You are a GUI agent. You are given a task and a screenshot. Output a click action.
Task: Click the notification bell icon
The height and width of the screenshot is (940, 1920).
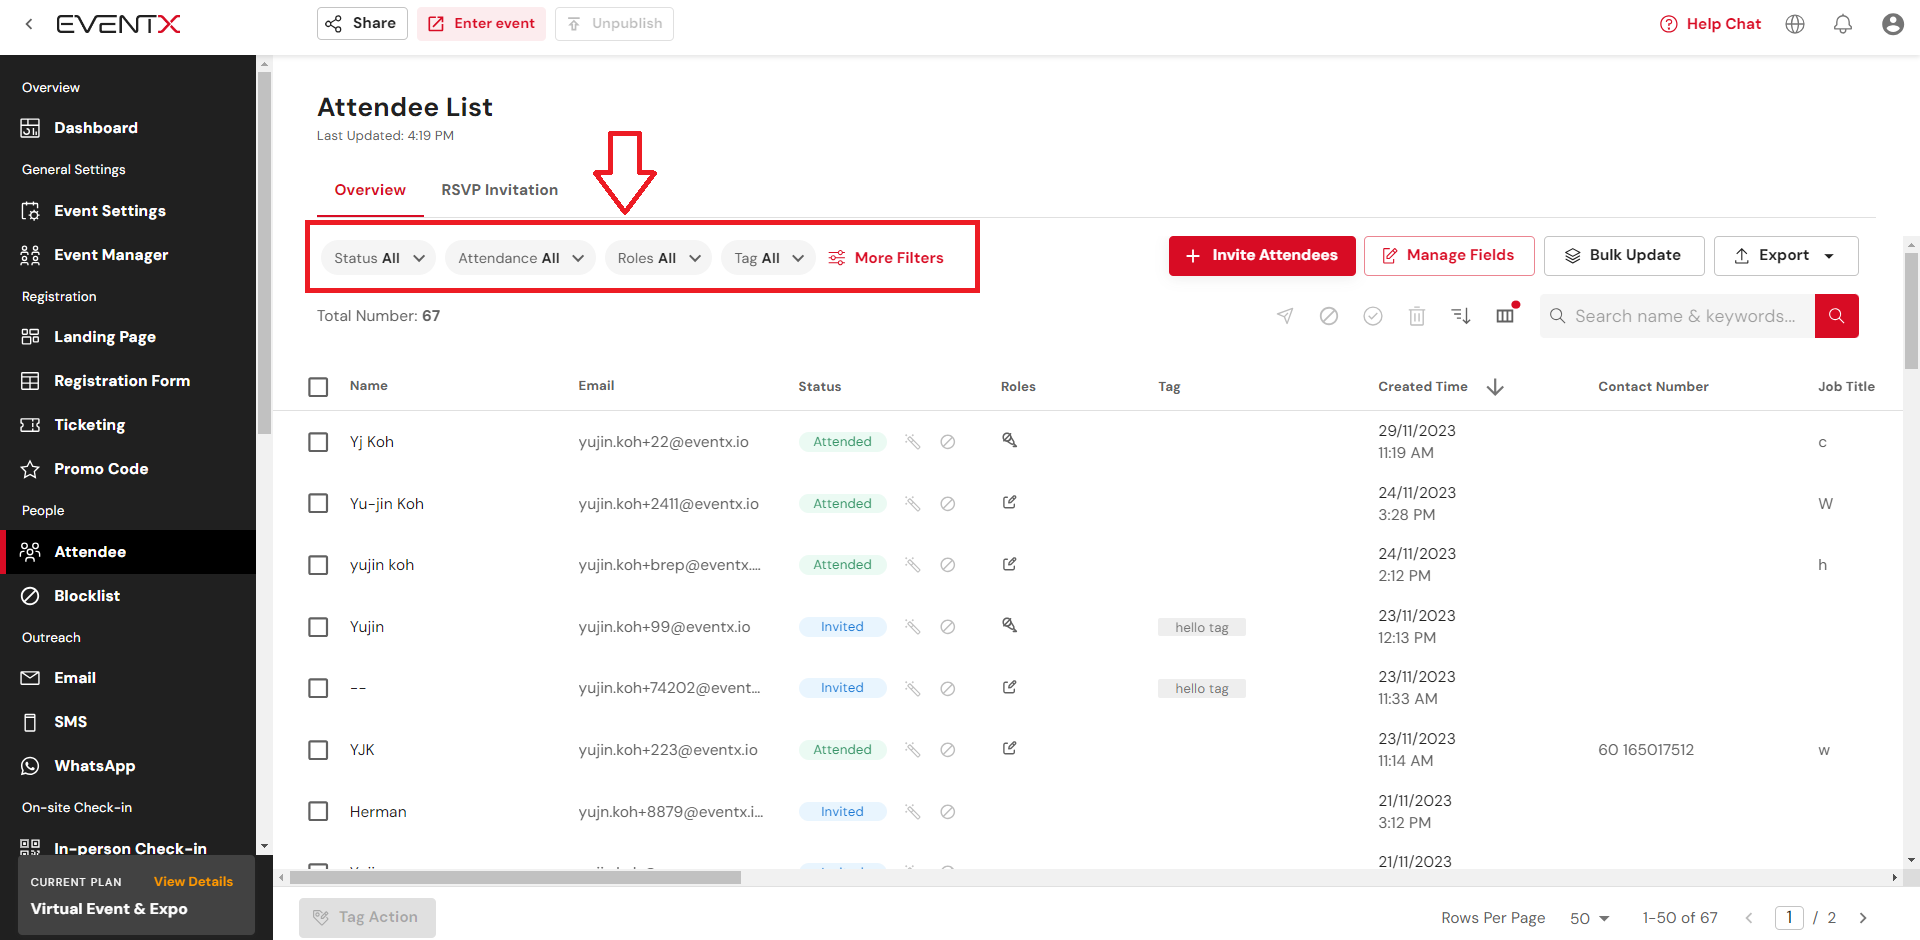point(1842,24)
